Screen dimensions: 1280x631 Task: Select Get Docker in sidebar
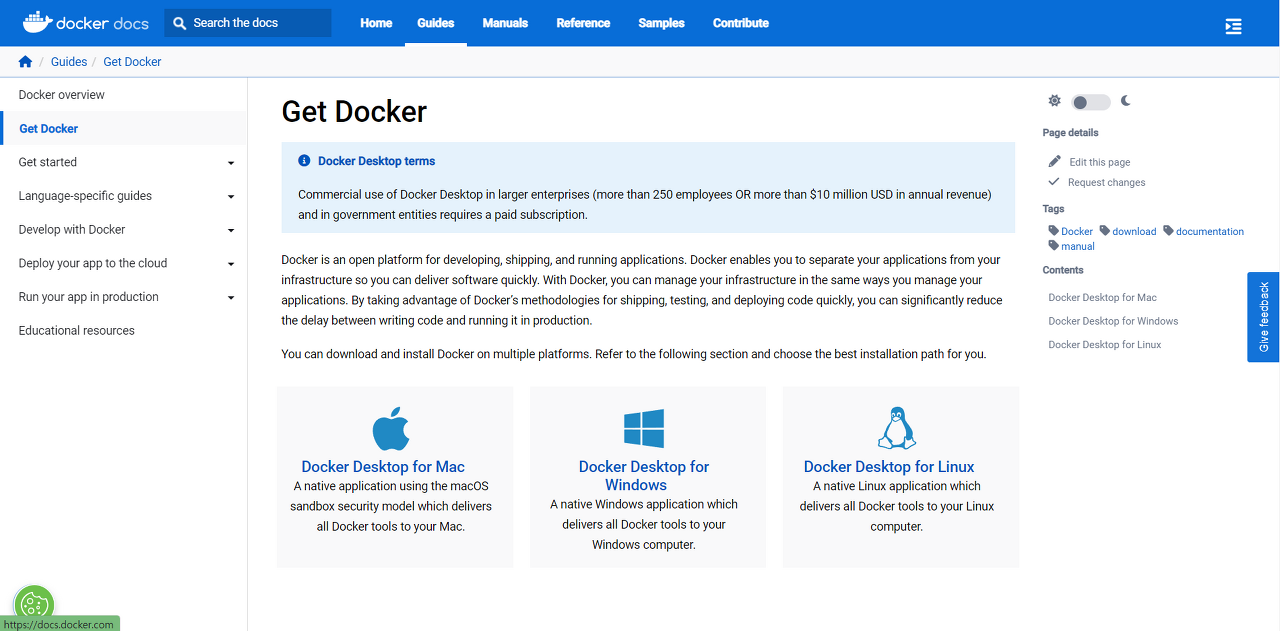pyautogui.click(x=49, y=129)
